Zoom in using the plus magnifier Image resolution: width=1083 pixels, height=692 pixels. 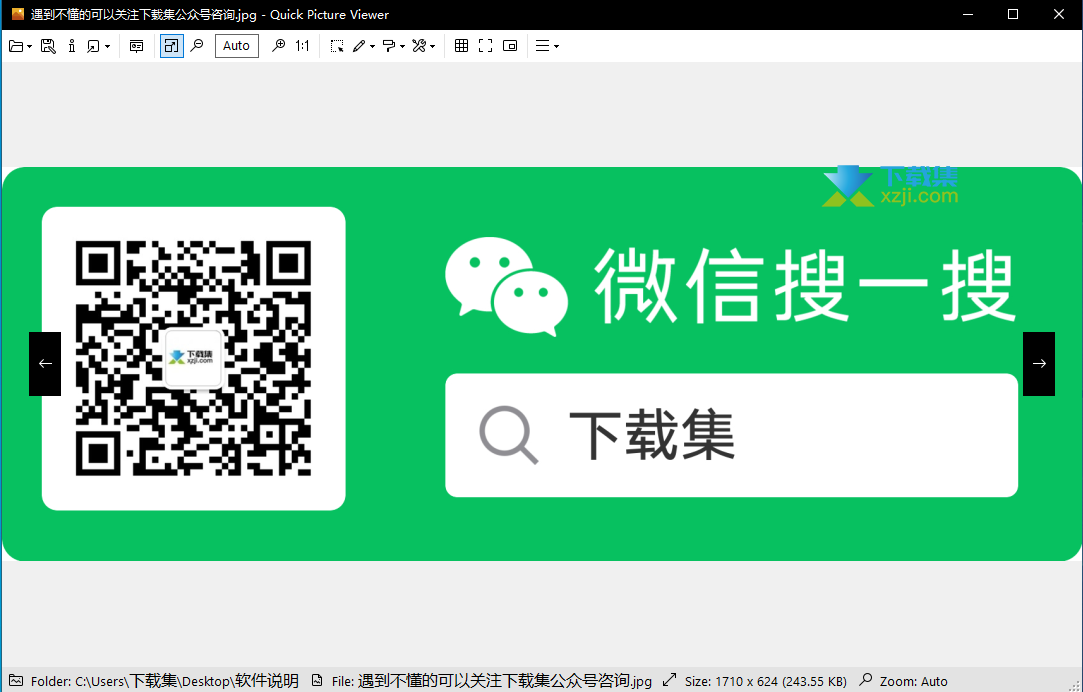click(278, 46)
